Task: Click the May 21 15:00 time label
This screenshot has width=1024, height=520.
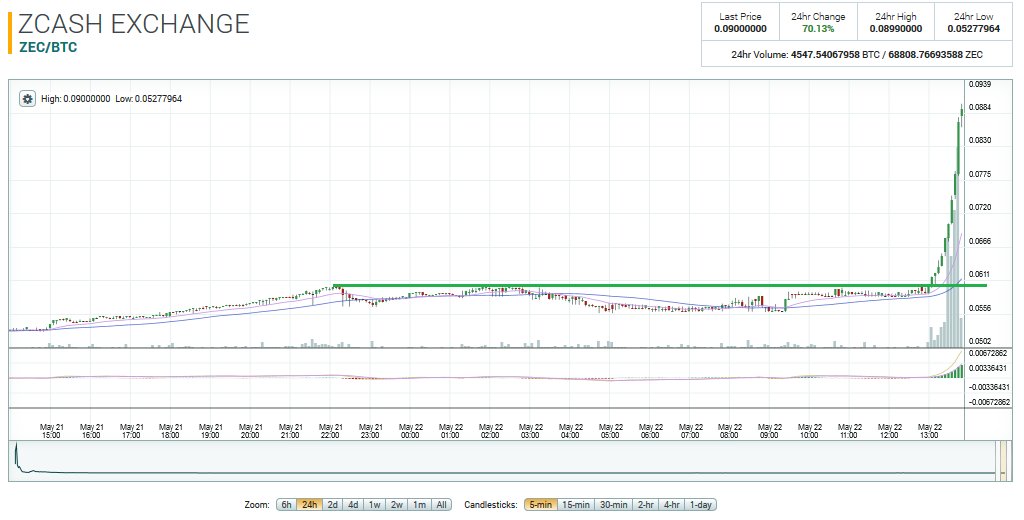Action: click(51, 431)
